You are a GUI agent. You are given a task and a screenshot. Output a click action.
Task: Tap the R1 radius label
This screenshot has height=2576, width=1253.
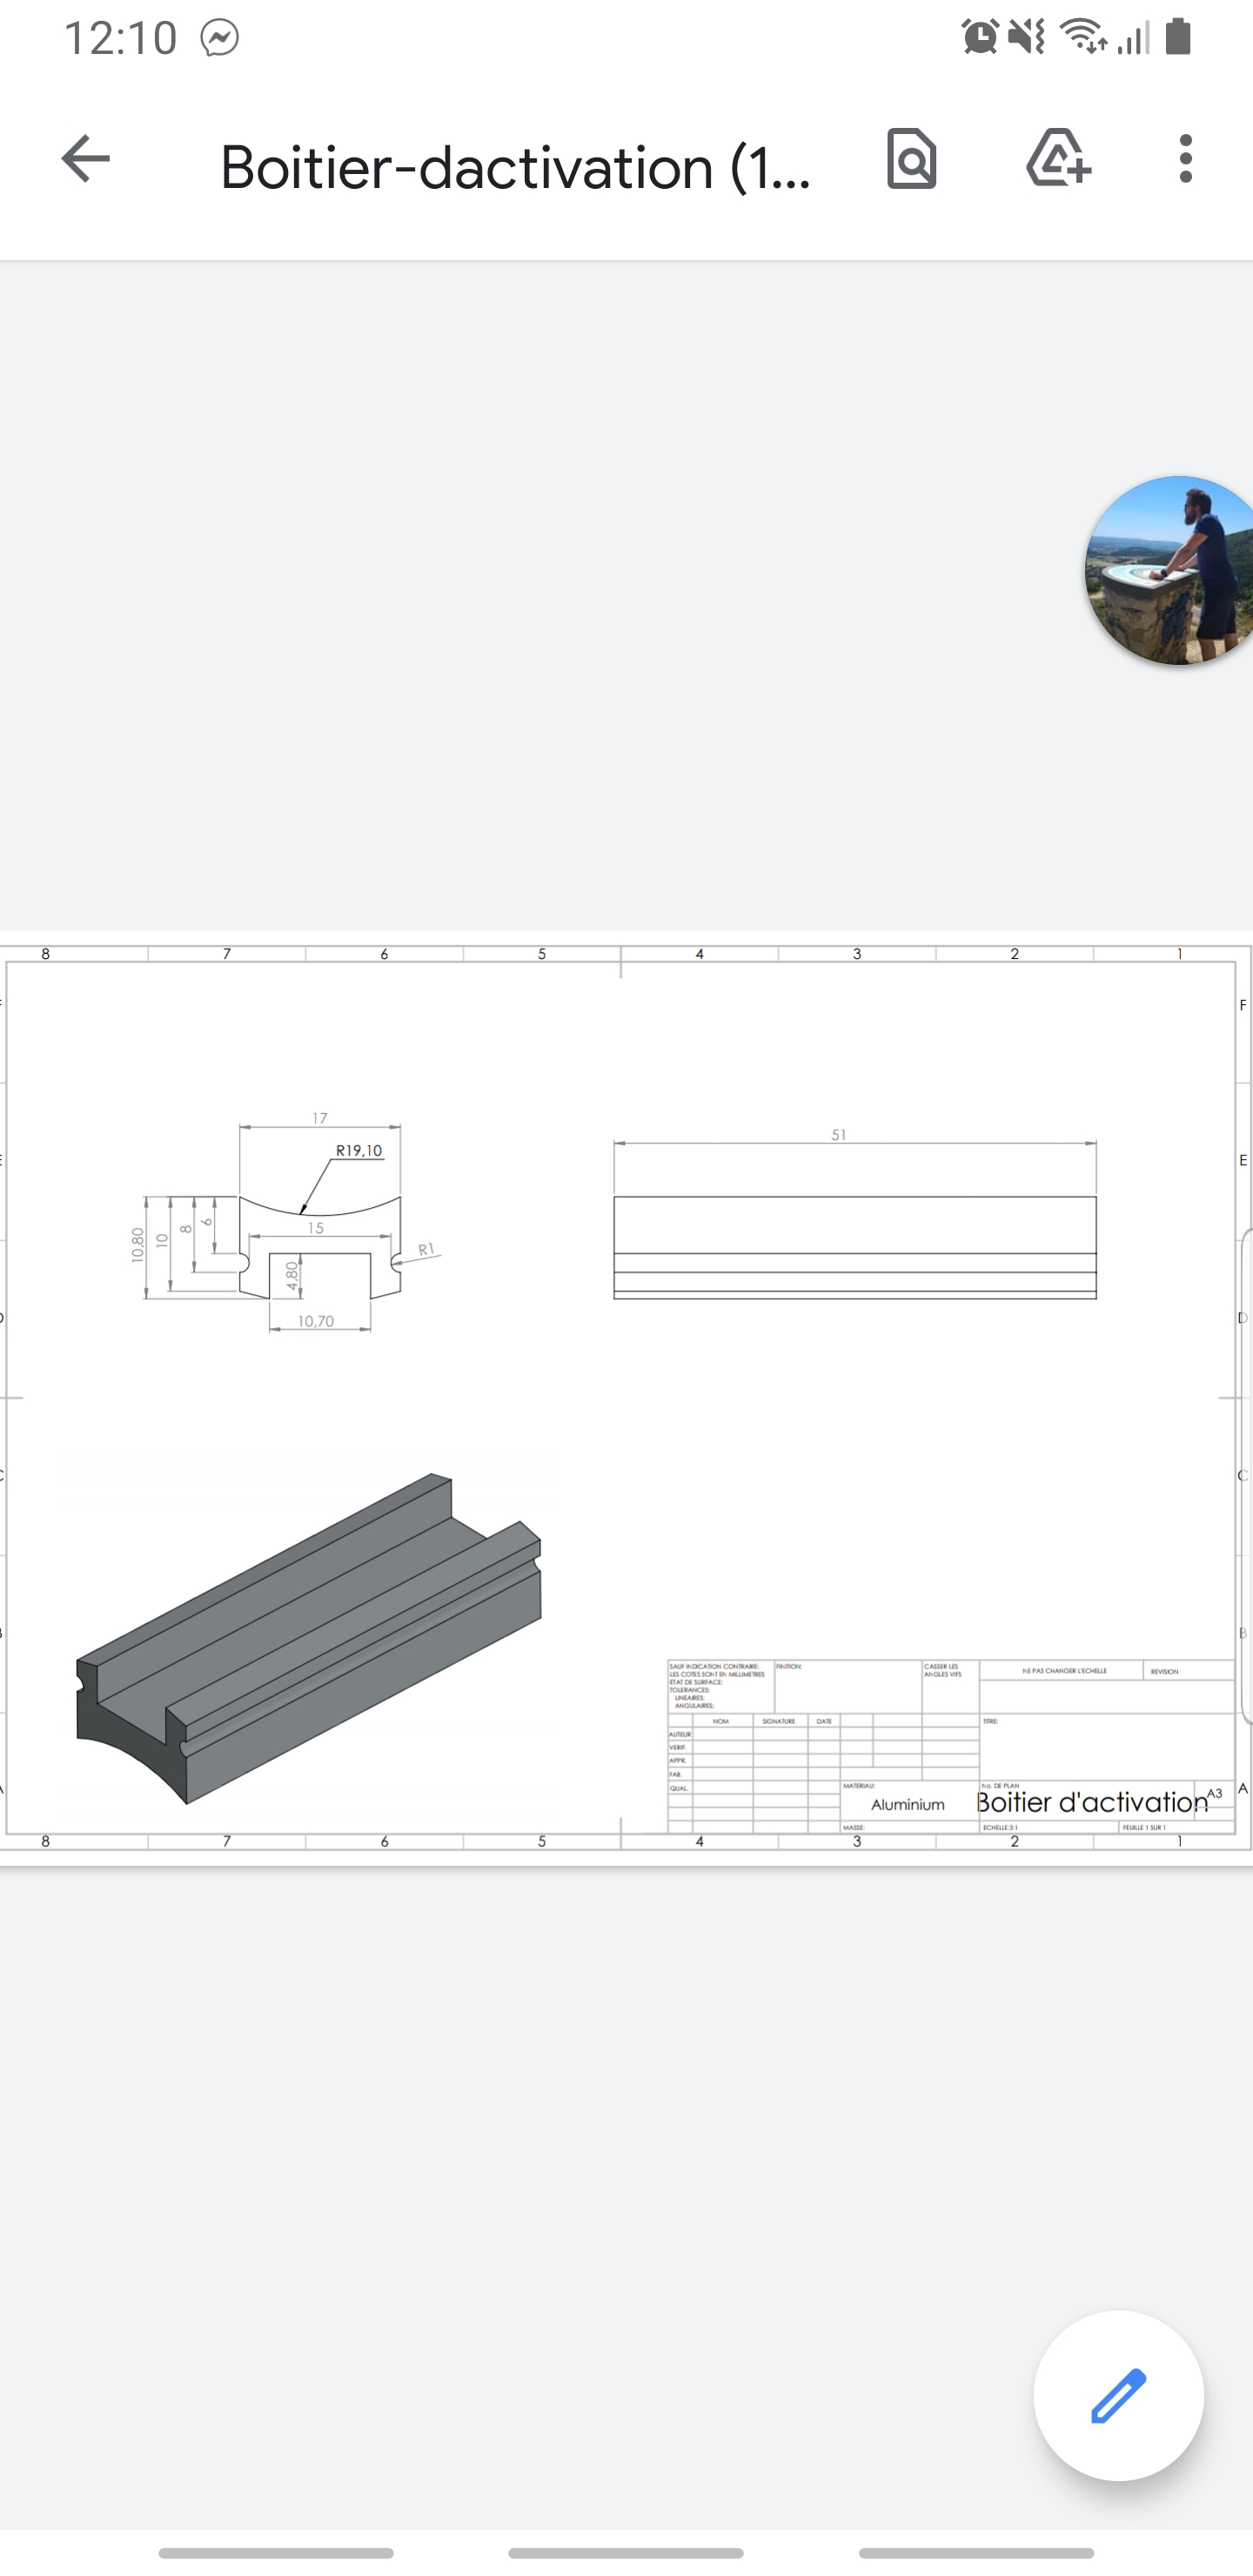click(x=426, y=1249)
